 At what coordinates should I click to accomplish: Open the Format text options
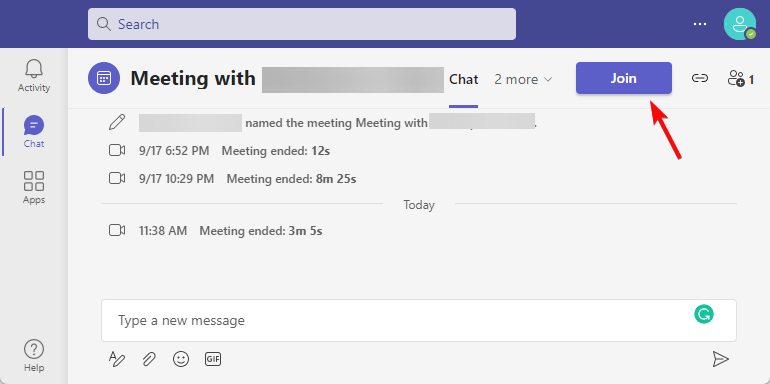click(117, 359)
